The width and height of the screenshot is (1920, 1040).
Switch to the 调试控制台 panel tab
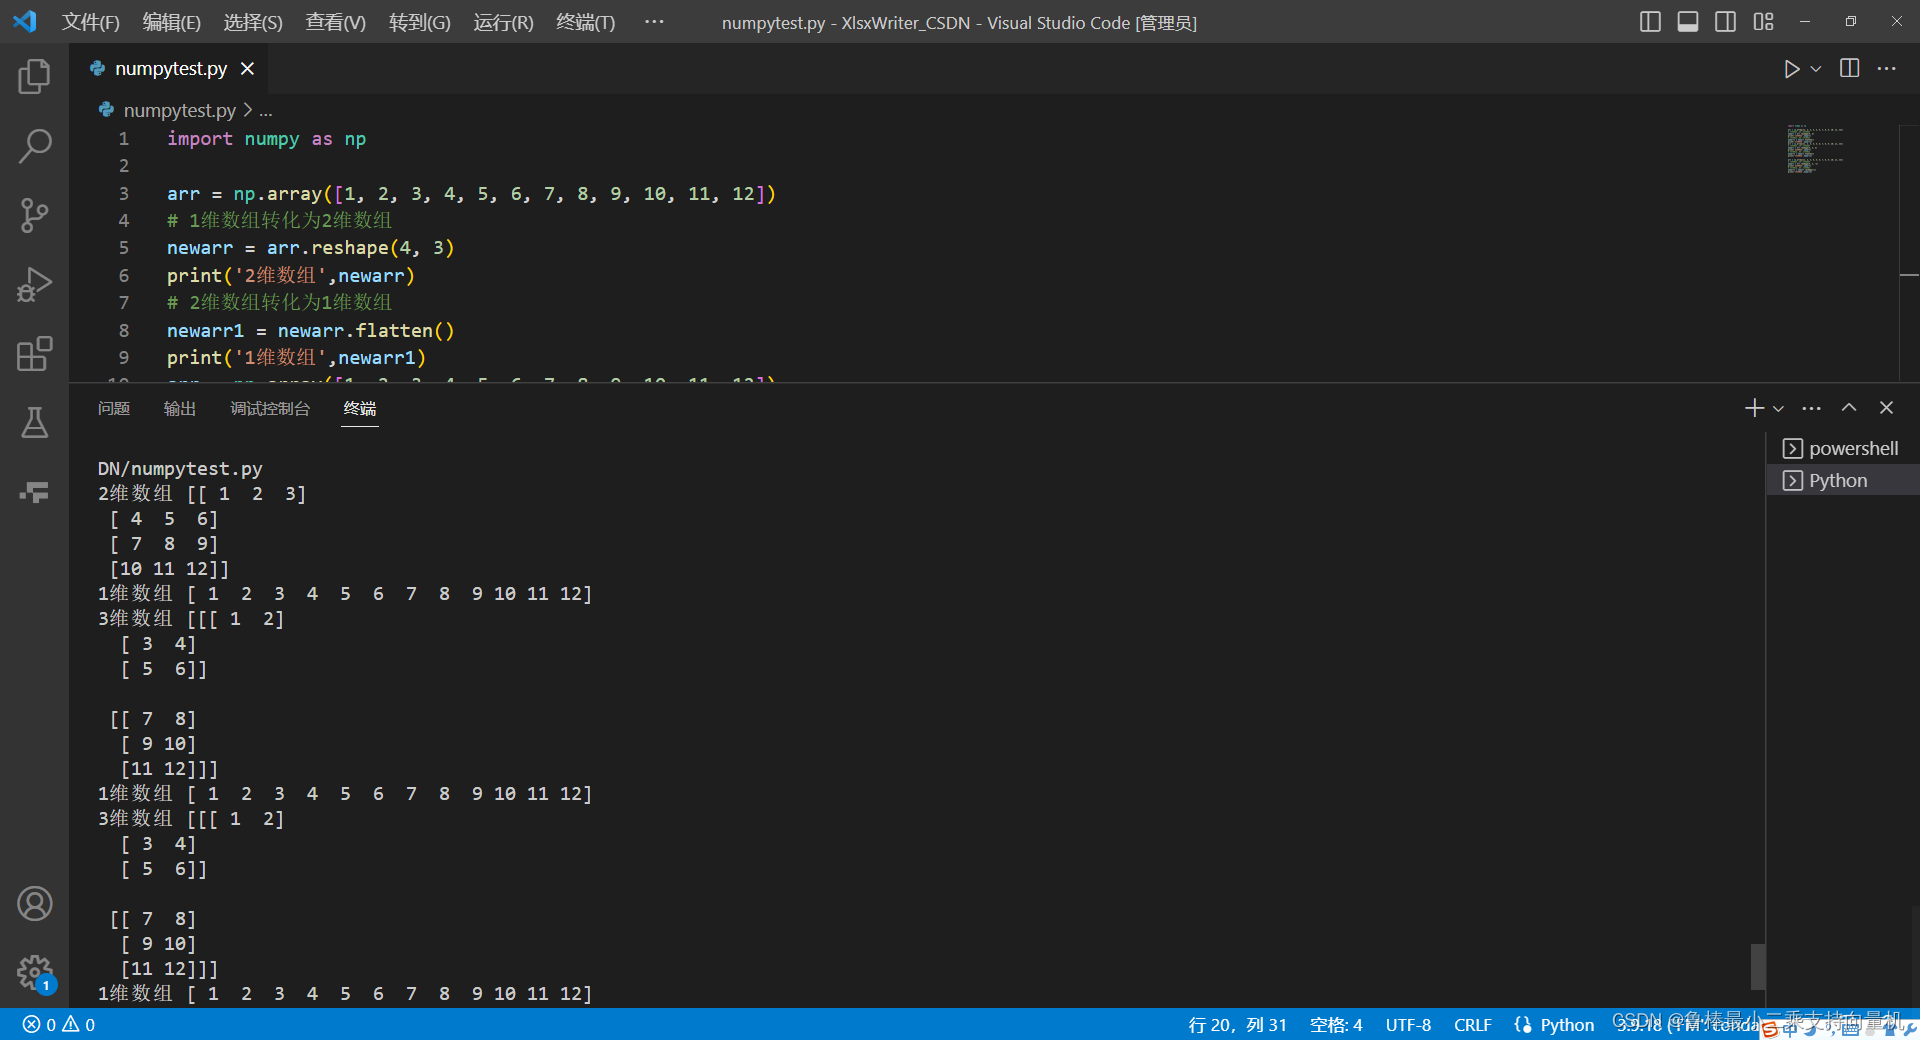pyautogui.click(x=270, y=408)
